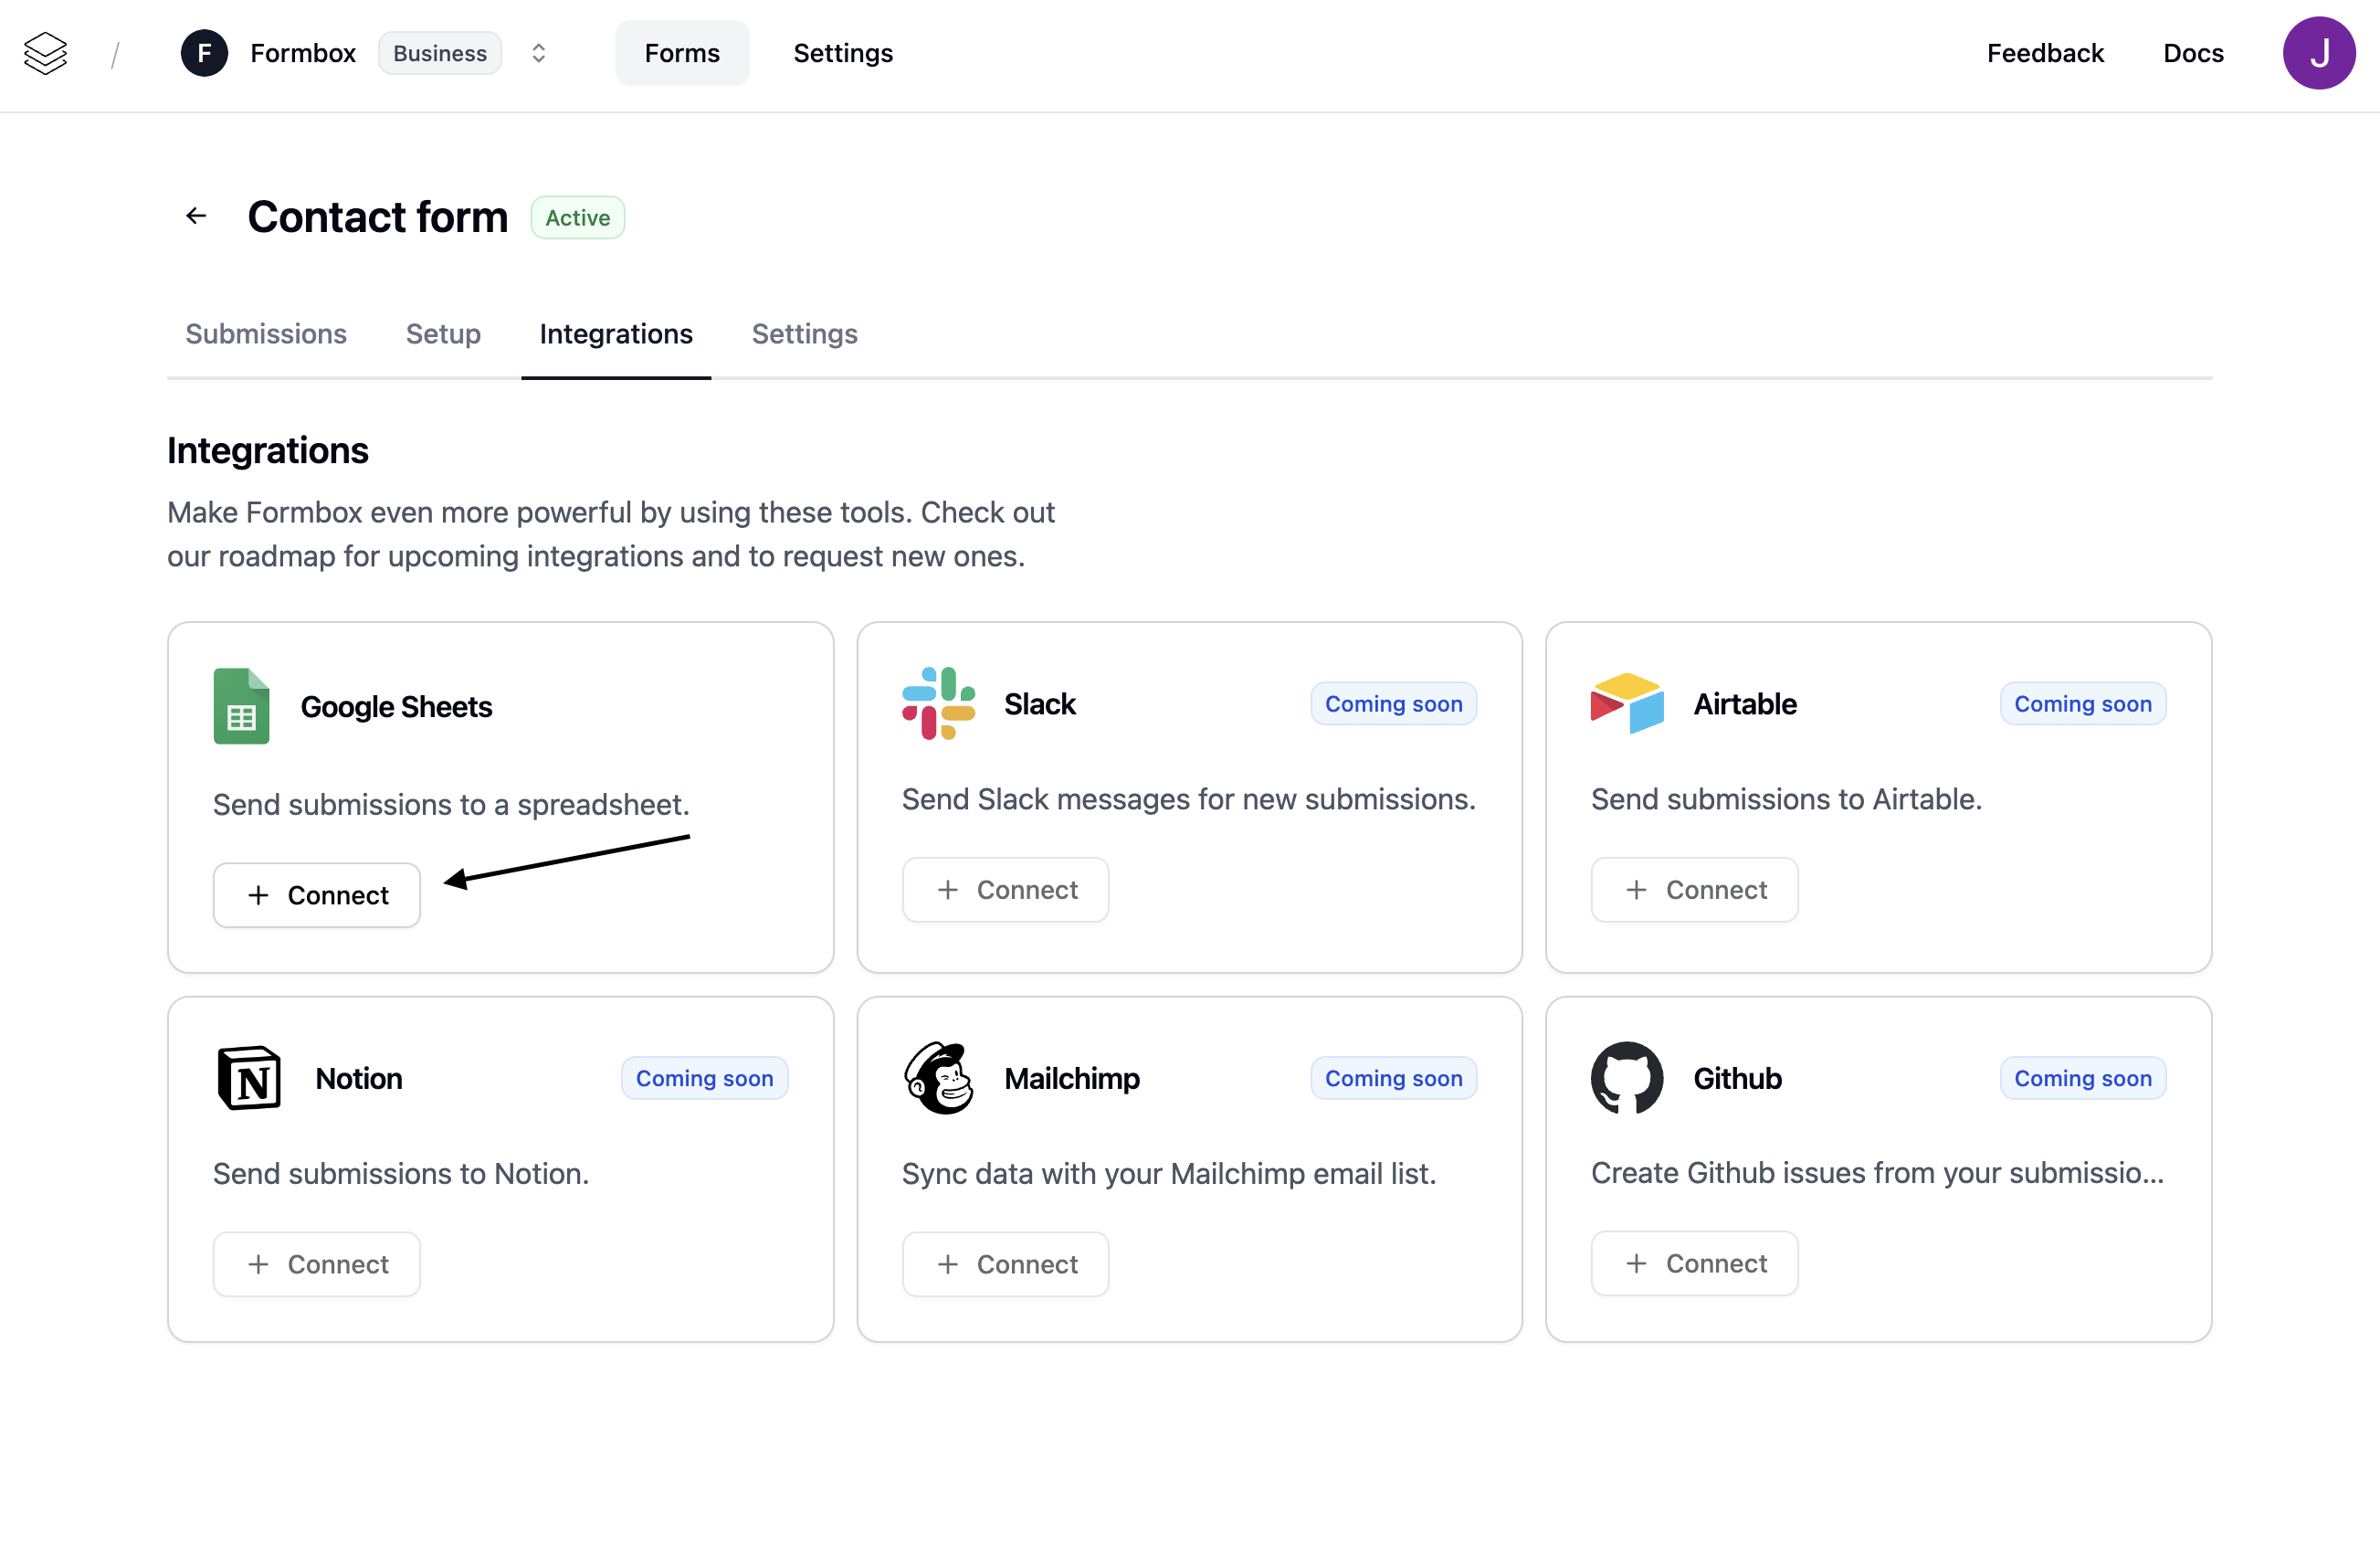Click the Notion logo icon

(249, 1078)
